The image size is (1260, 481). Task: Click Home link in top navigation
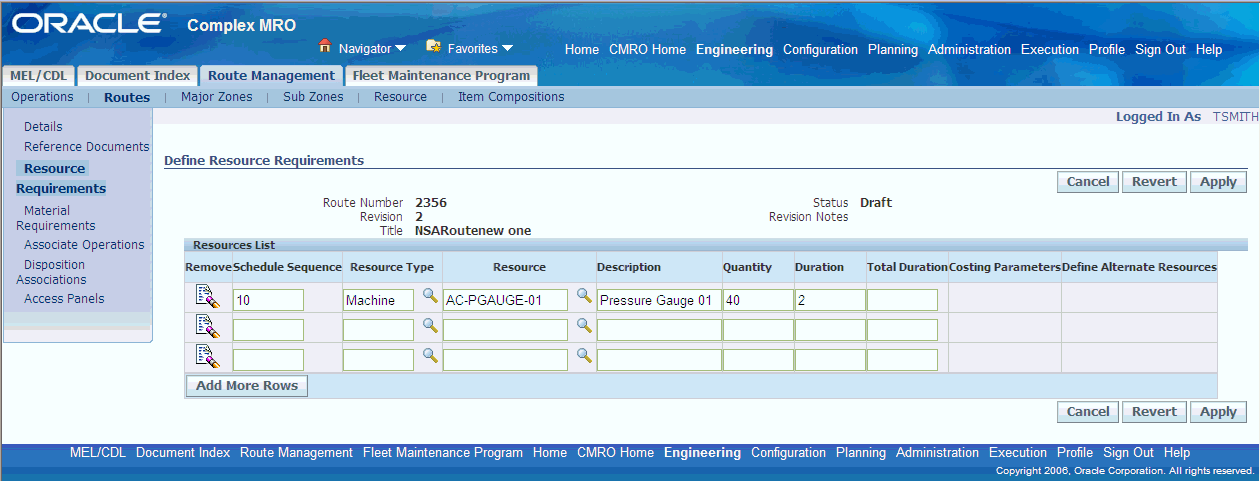pyautogui.click(x=581, y=50)
